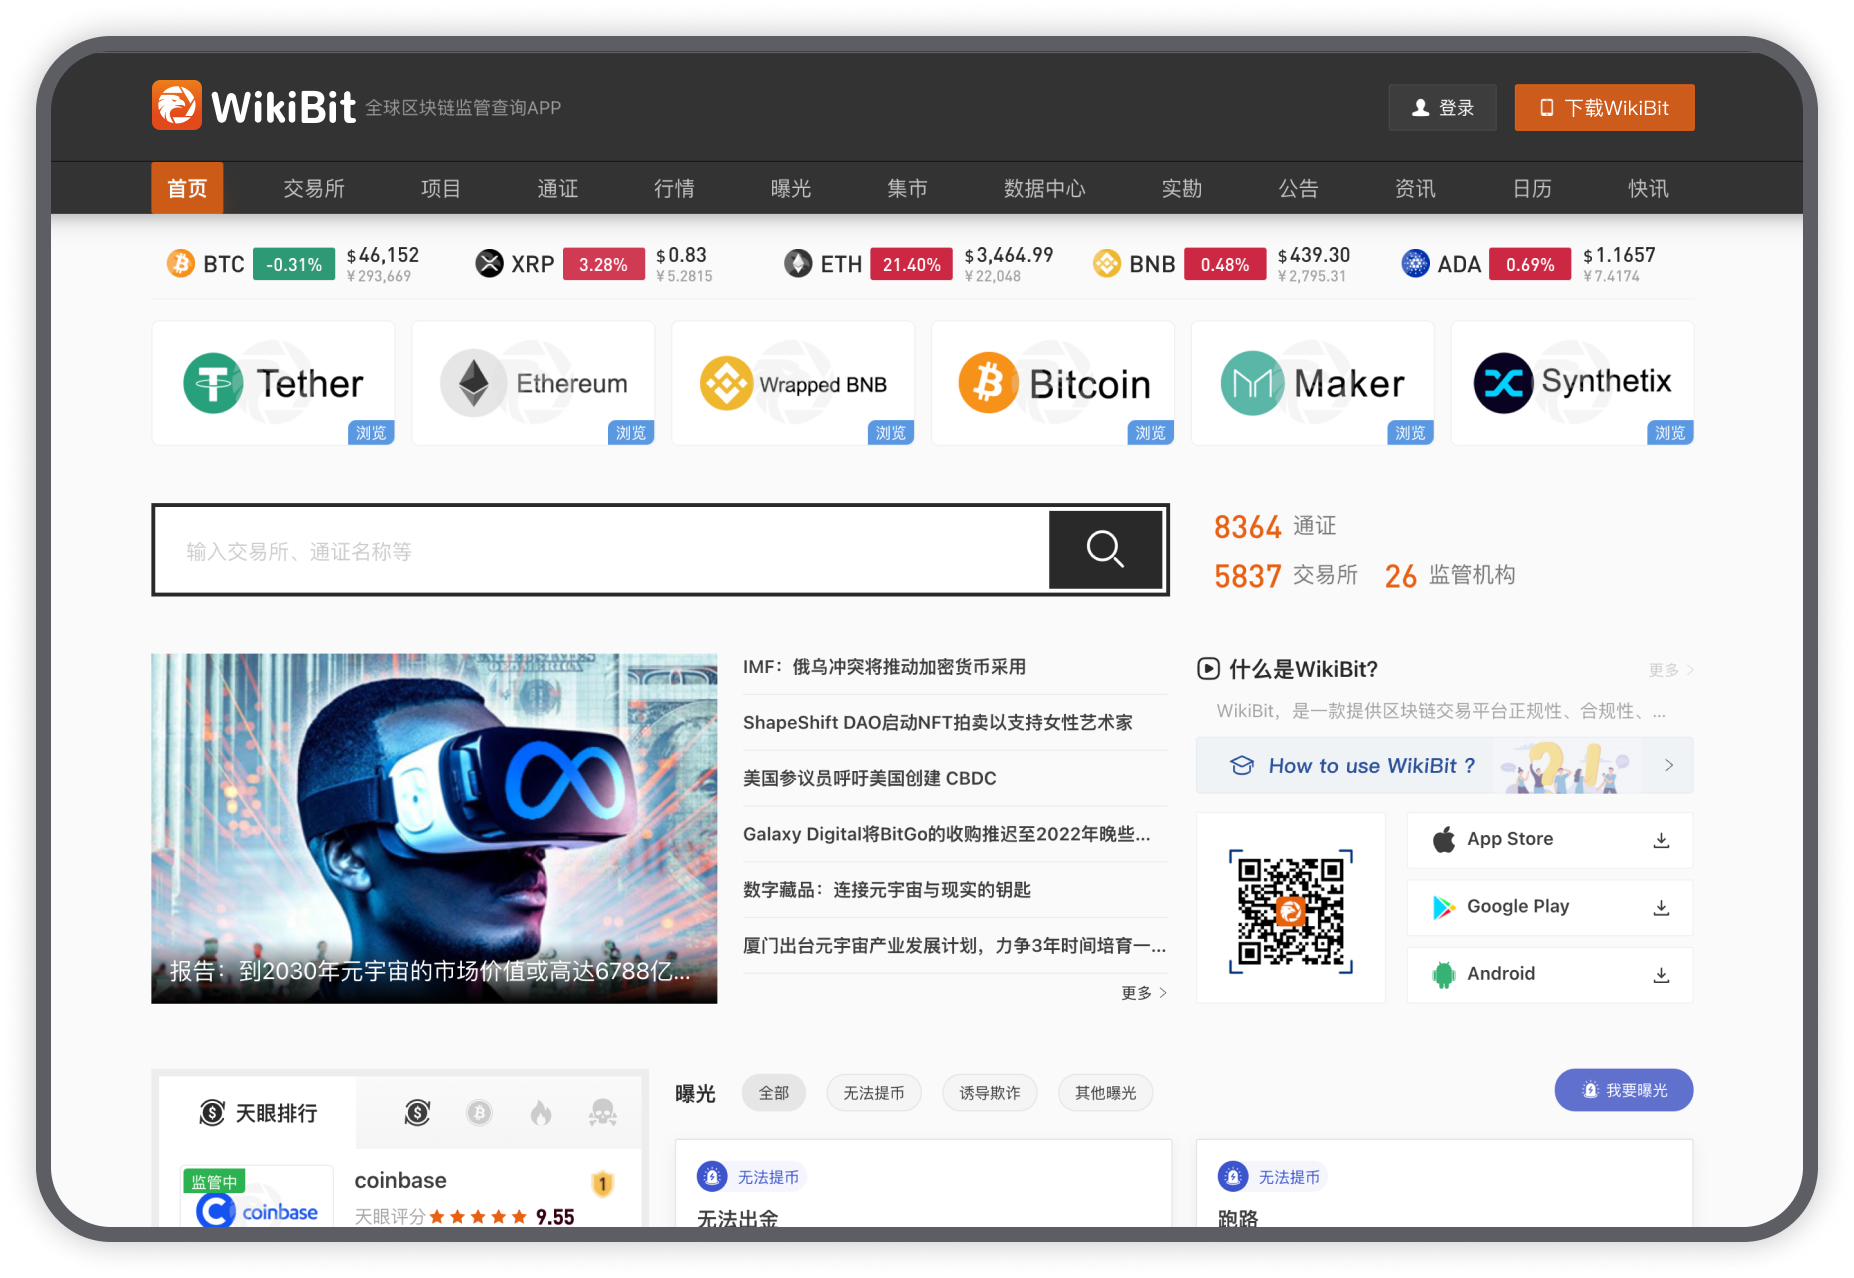Filter exposures by 全部

[774, 1093]
